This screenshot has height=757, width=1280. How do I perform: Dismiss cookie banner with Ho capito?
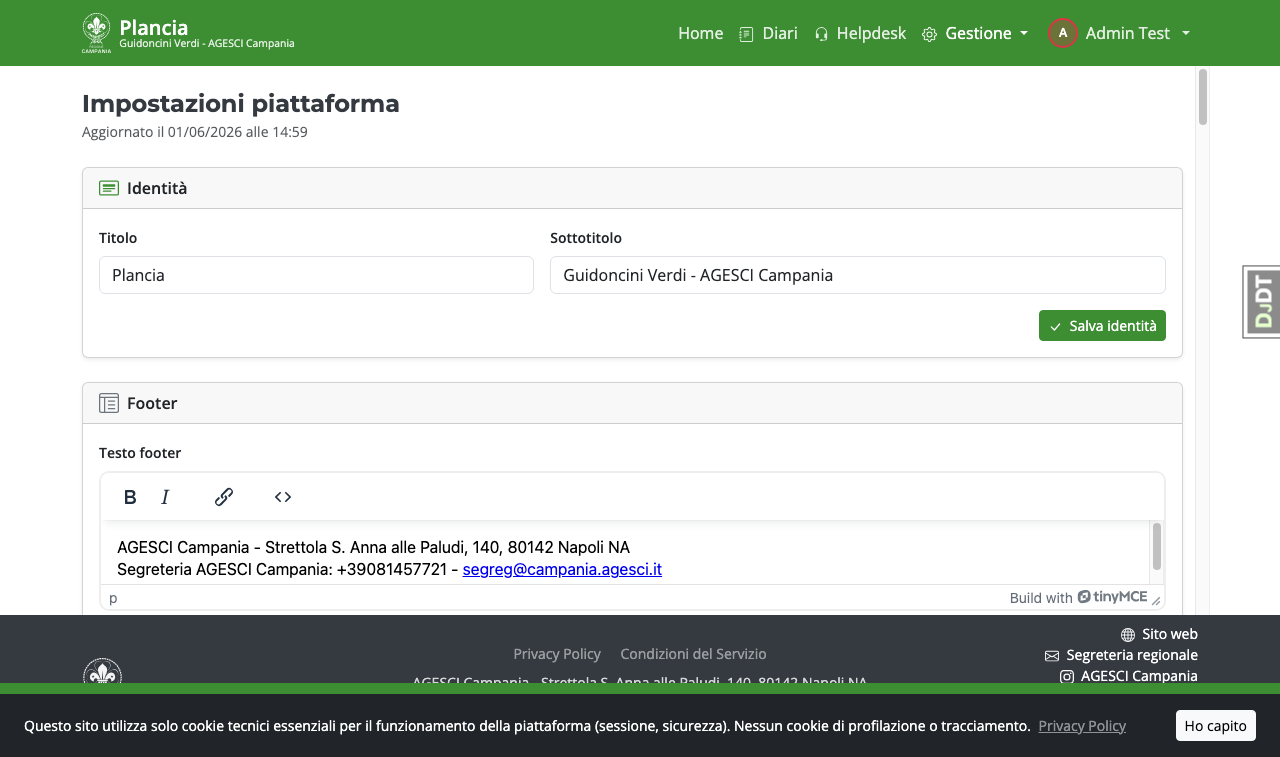[x=1215, y=725]
